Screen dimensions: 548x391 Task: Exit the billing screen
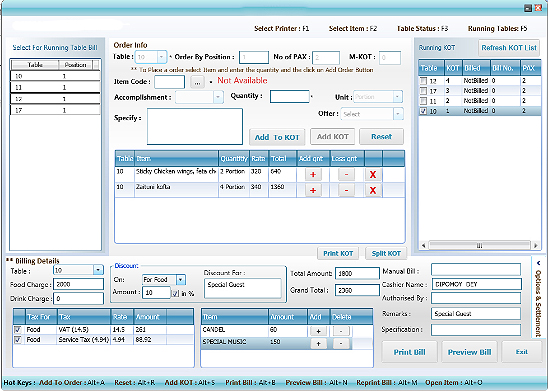click(x=522, y=352)
